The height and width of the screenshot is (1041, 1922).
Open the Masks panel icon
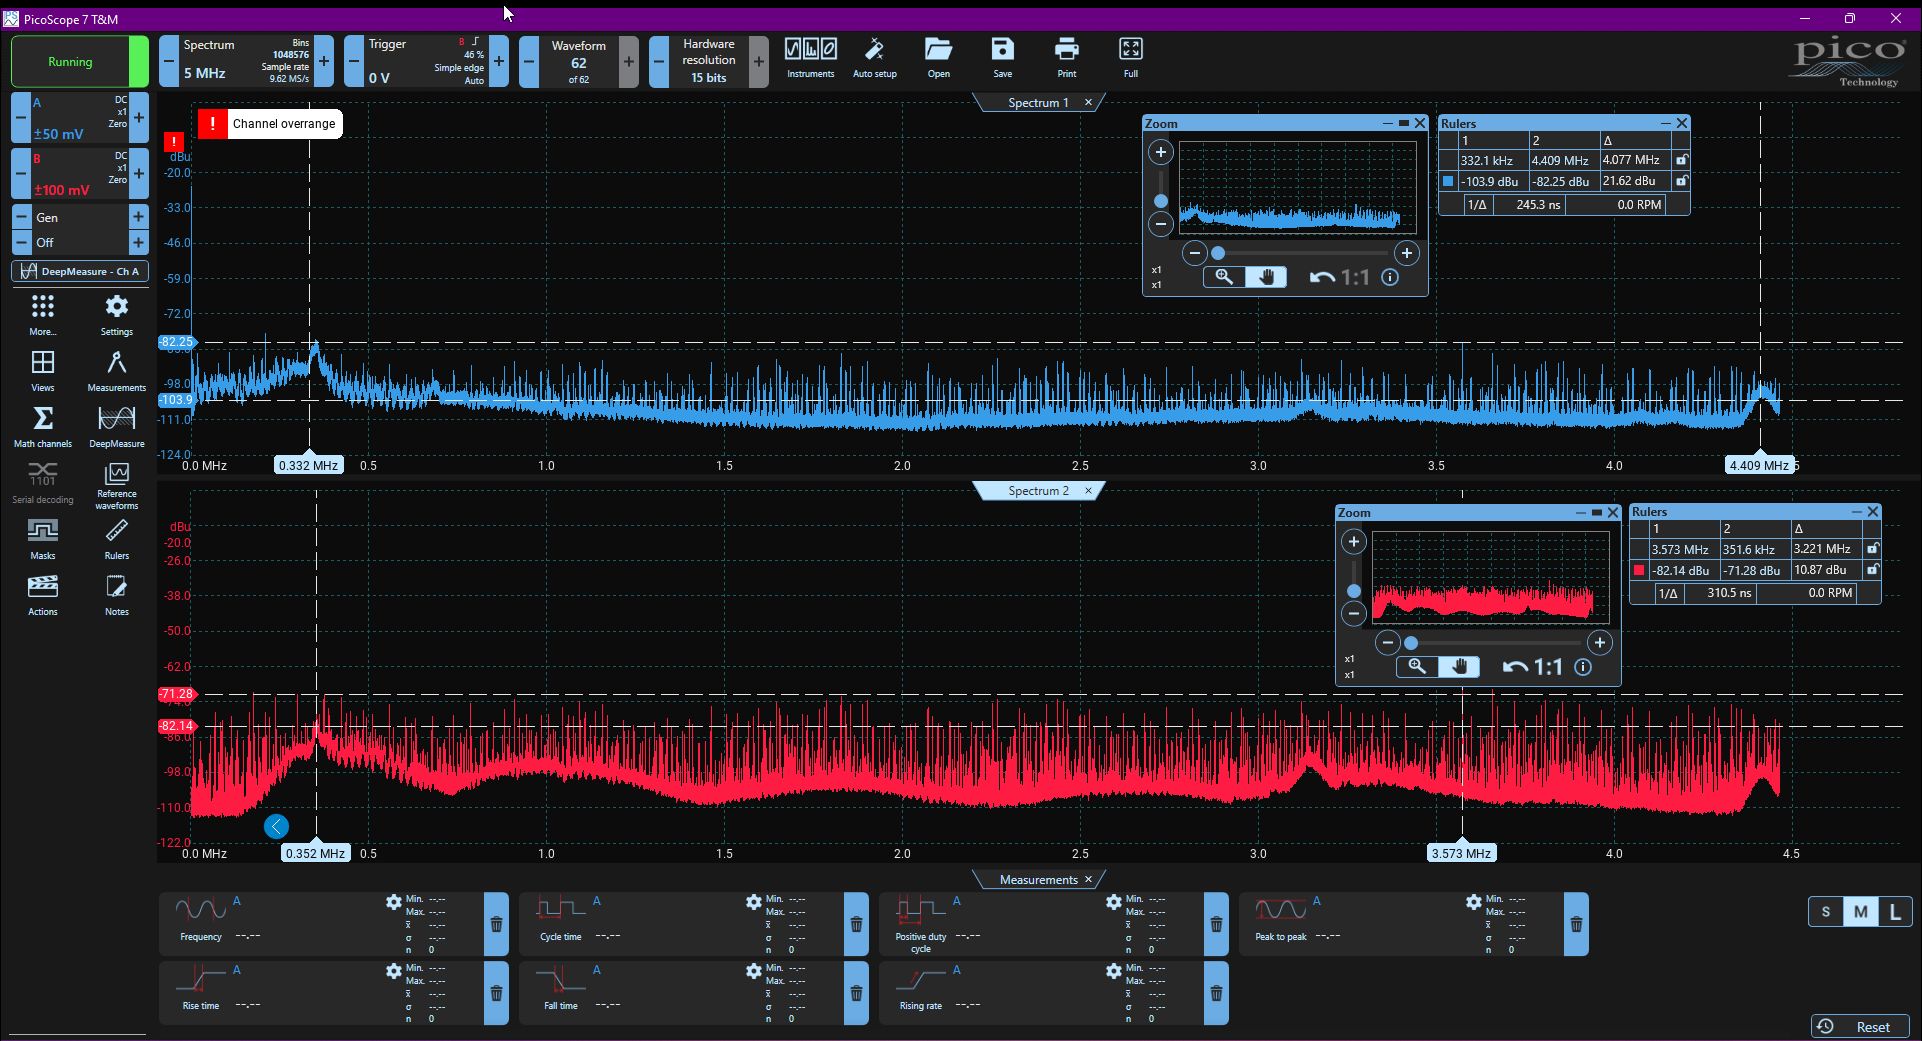click(42, 538)
